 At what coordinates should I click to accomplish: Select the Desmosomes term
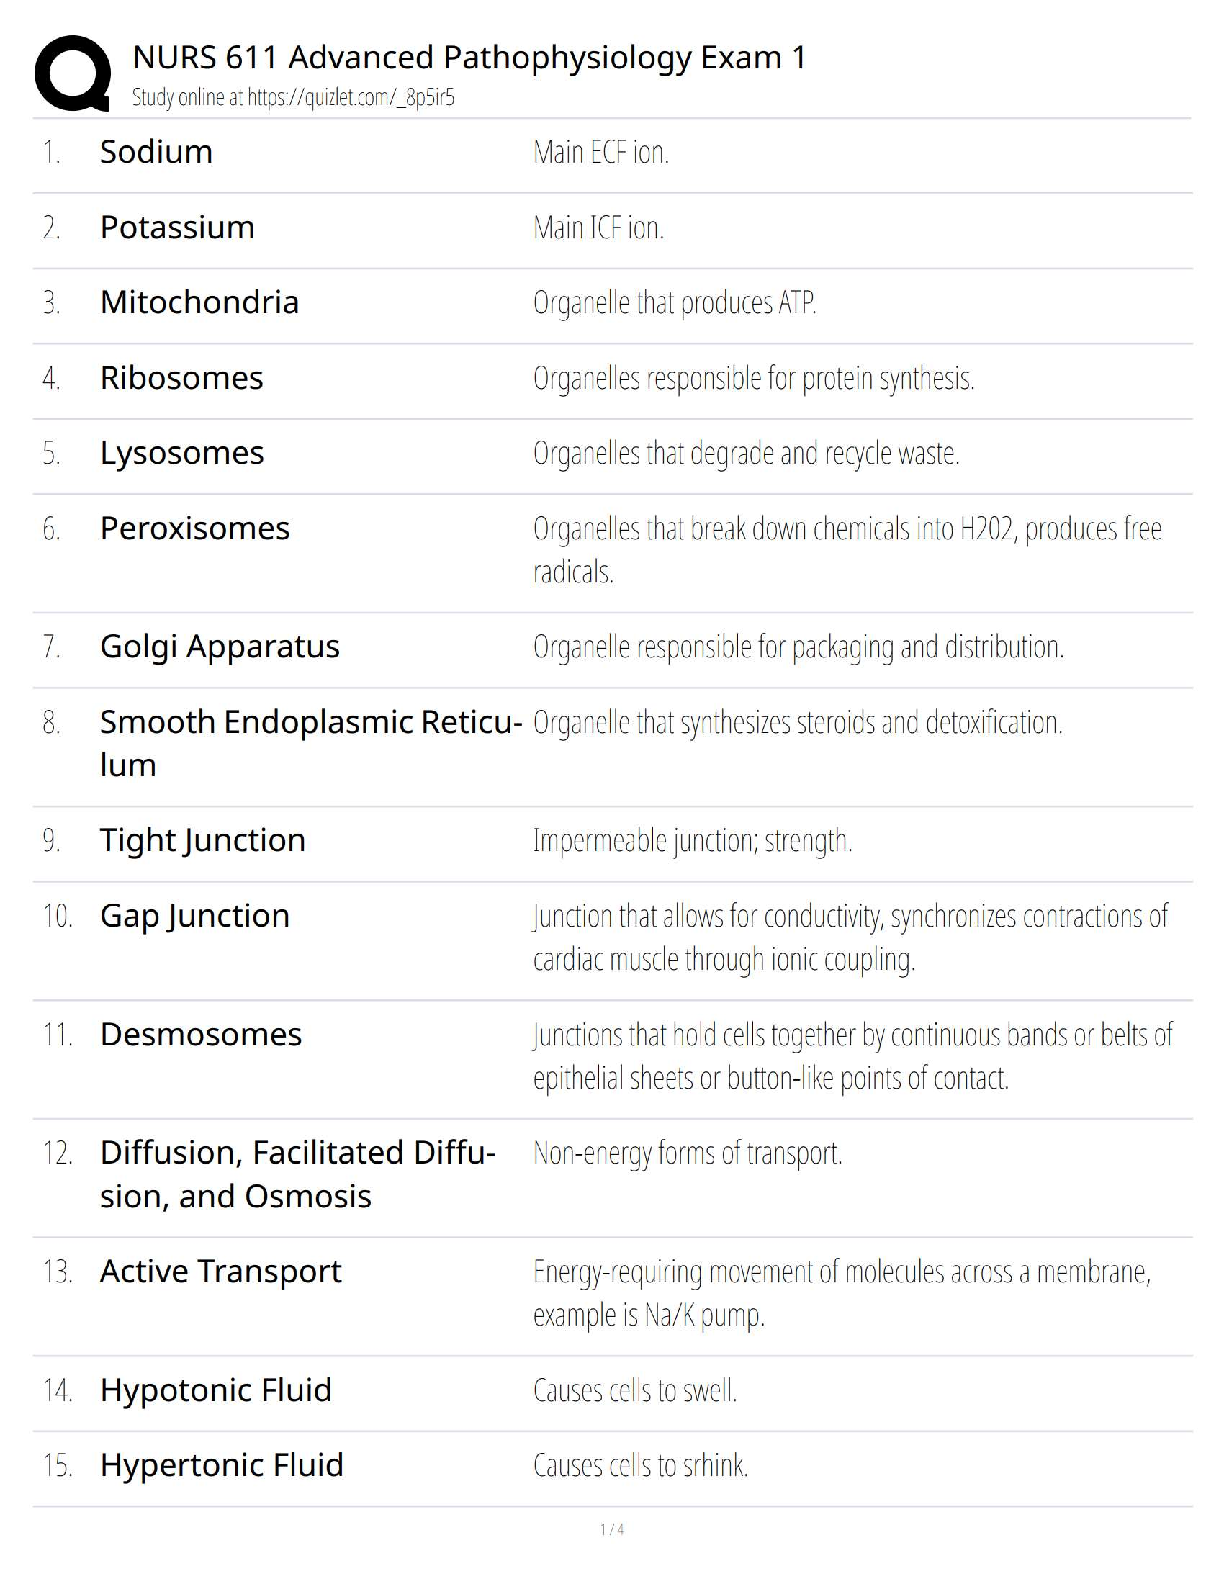pyautogui.click(x=201, y=1034)
